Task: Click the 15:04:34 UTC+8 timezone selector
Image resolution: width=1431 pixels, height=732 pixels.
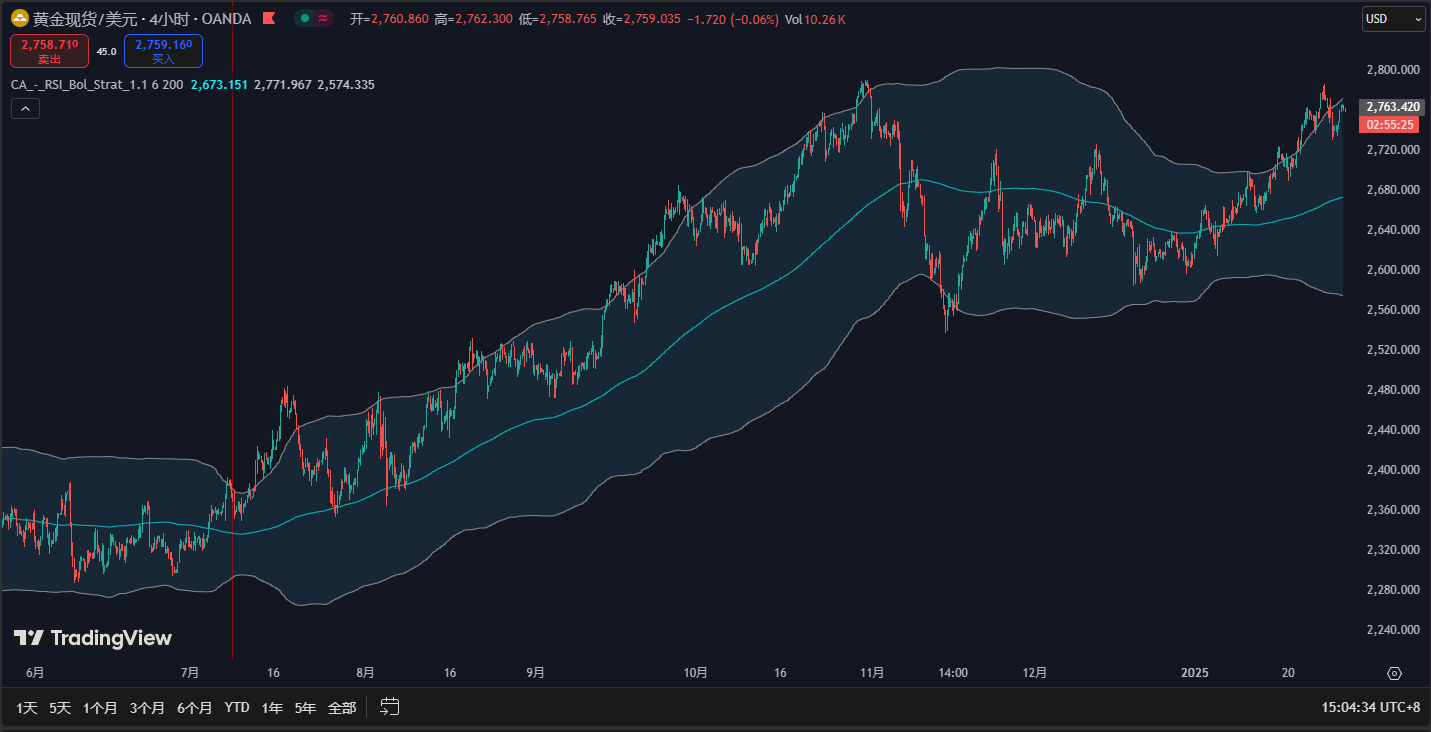Action: 1370,707
